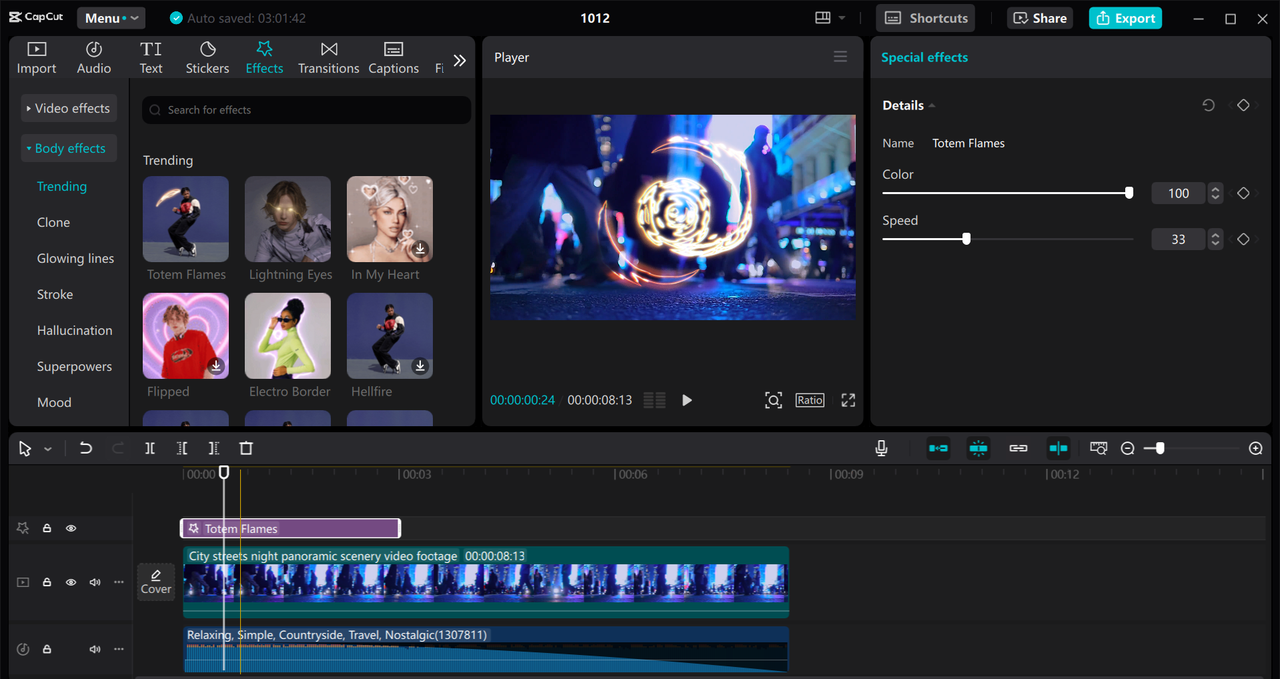Screen dimensions: 1280x679
Task: Zoom in the timeline with plus icon
Action: point(1256,449)
